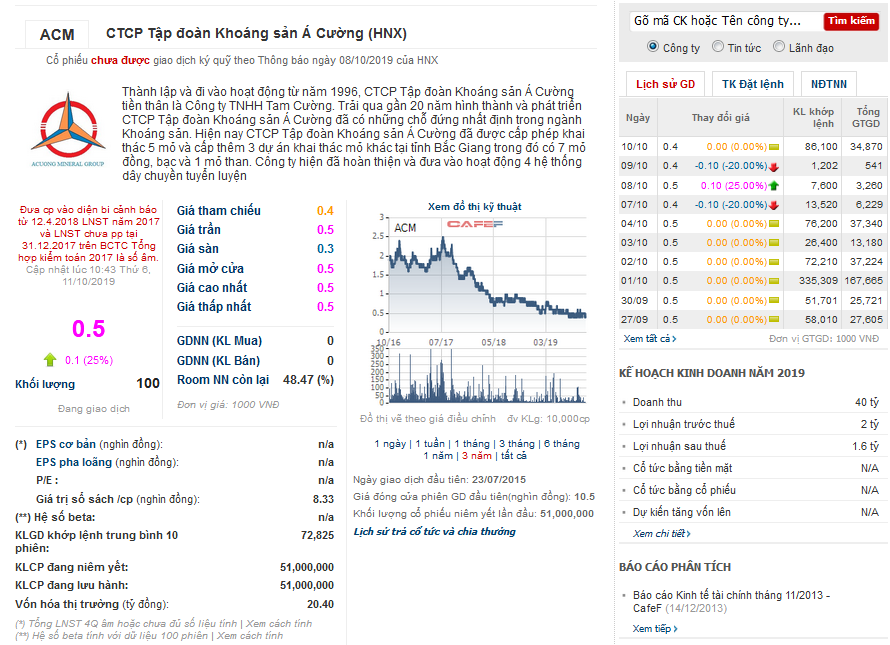Click the red down arrow in the 07/10 row
The image size is (890, 645).
tap(773, 205)
